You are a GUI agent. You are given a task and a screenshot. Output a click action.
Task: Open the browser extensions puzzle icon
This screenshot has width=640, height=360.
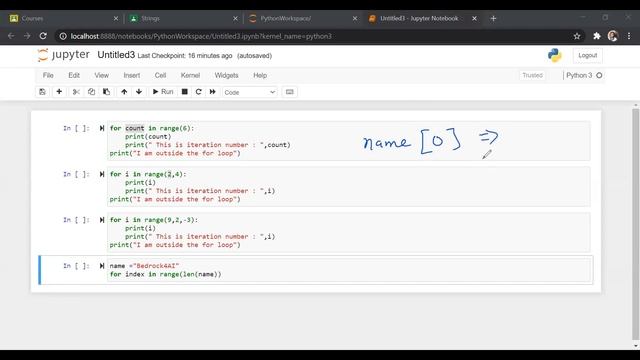tap(597, 36)
